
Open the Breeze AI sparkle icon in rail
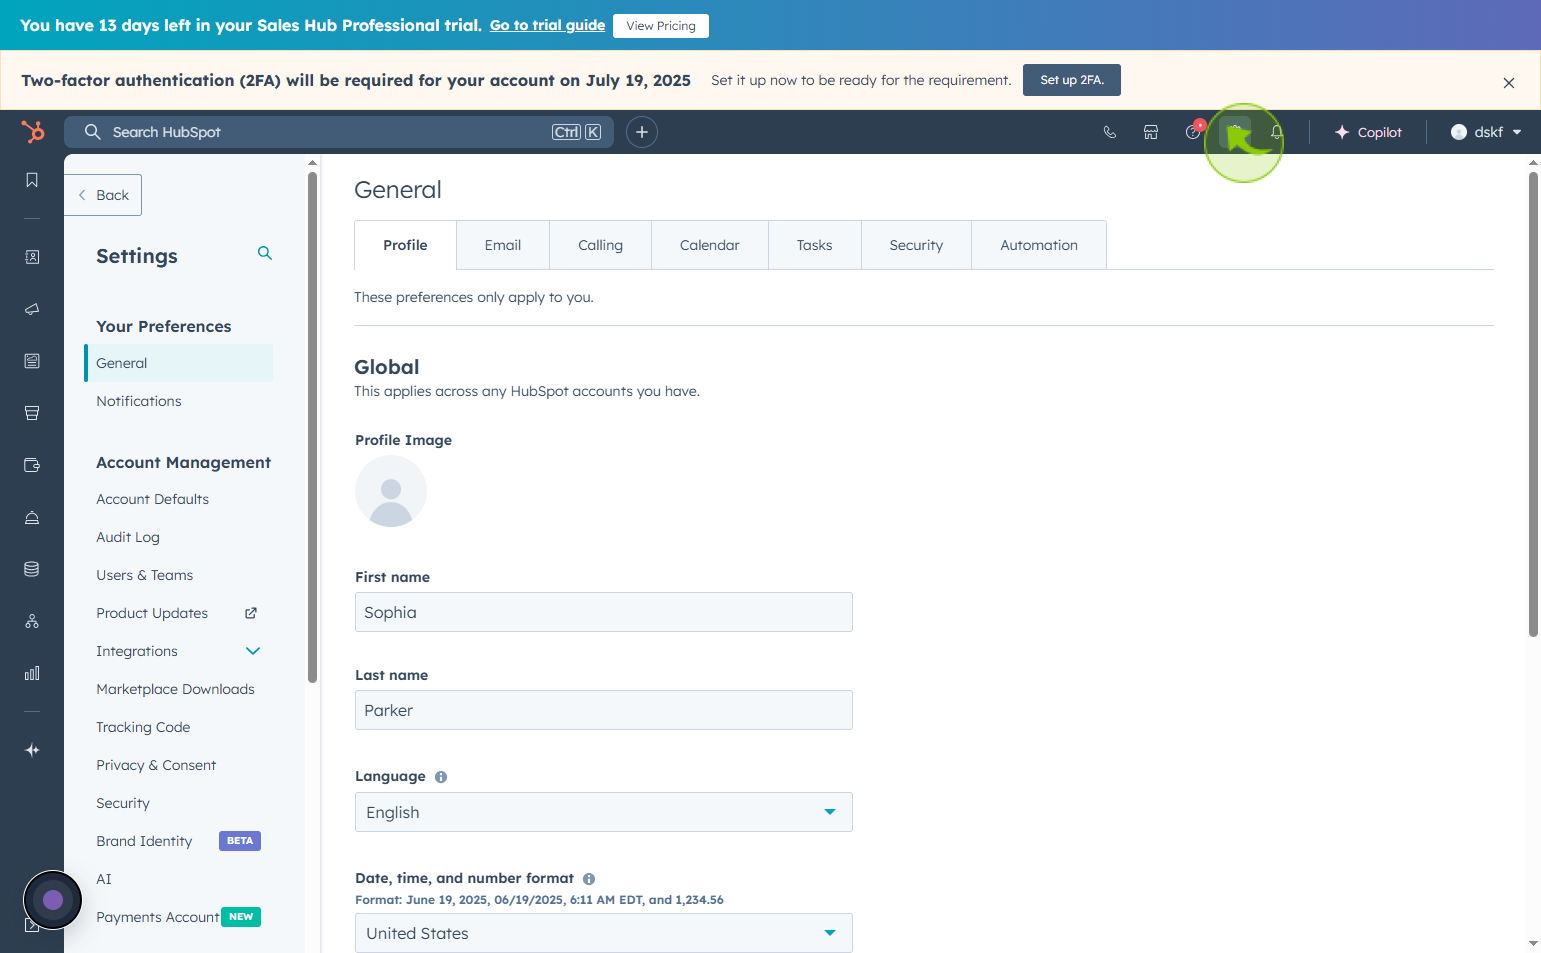pos(32,750)
